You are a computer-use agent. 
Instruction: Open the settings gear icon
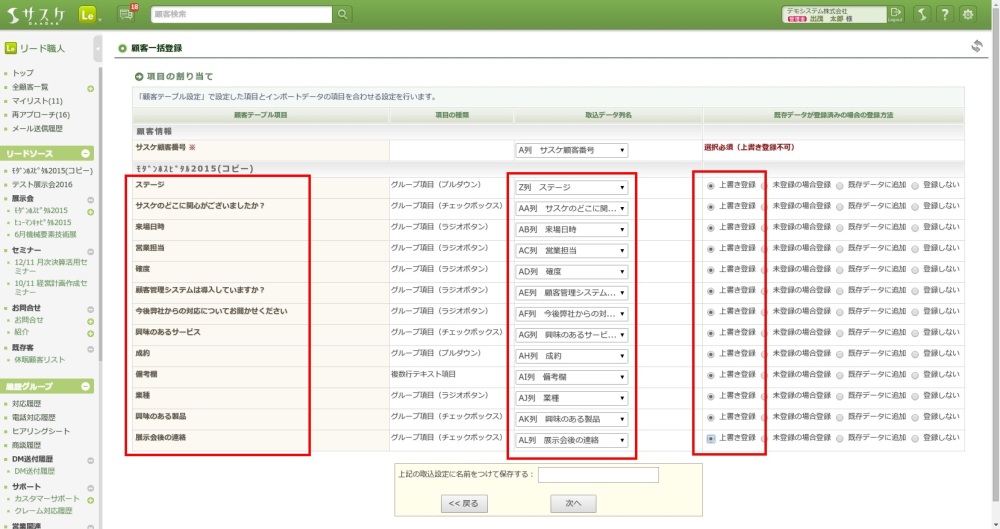tap(967, 14)
